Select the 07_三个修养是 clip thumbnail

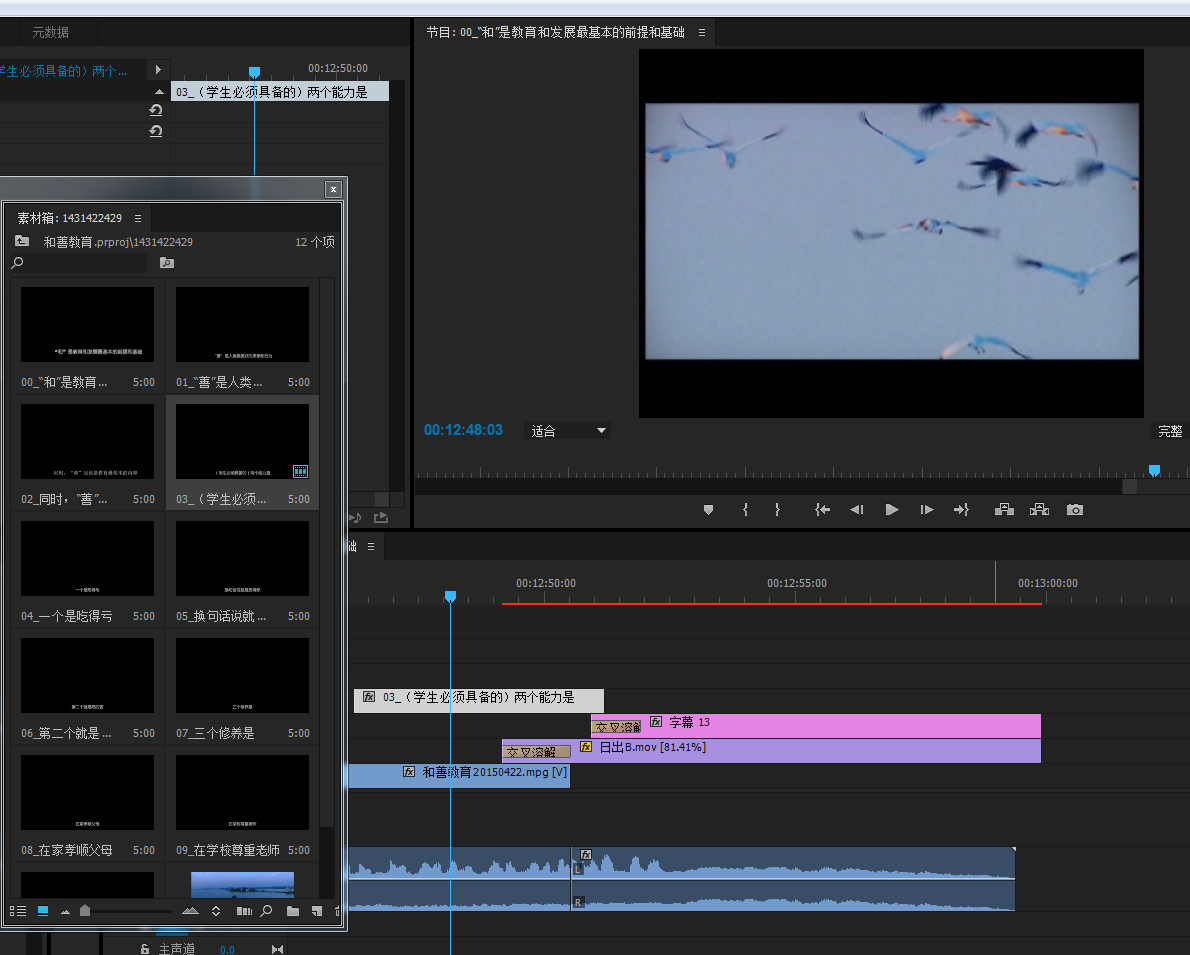click(x=242, y=675)
